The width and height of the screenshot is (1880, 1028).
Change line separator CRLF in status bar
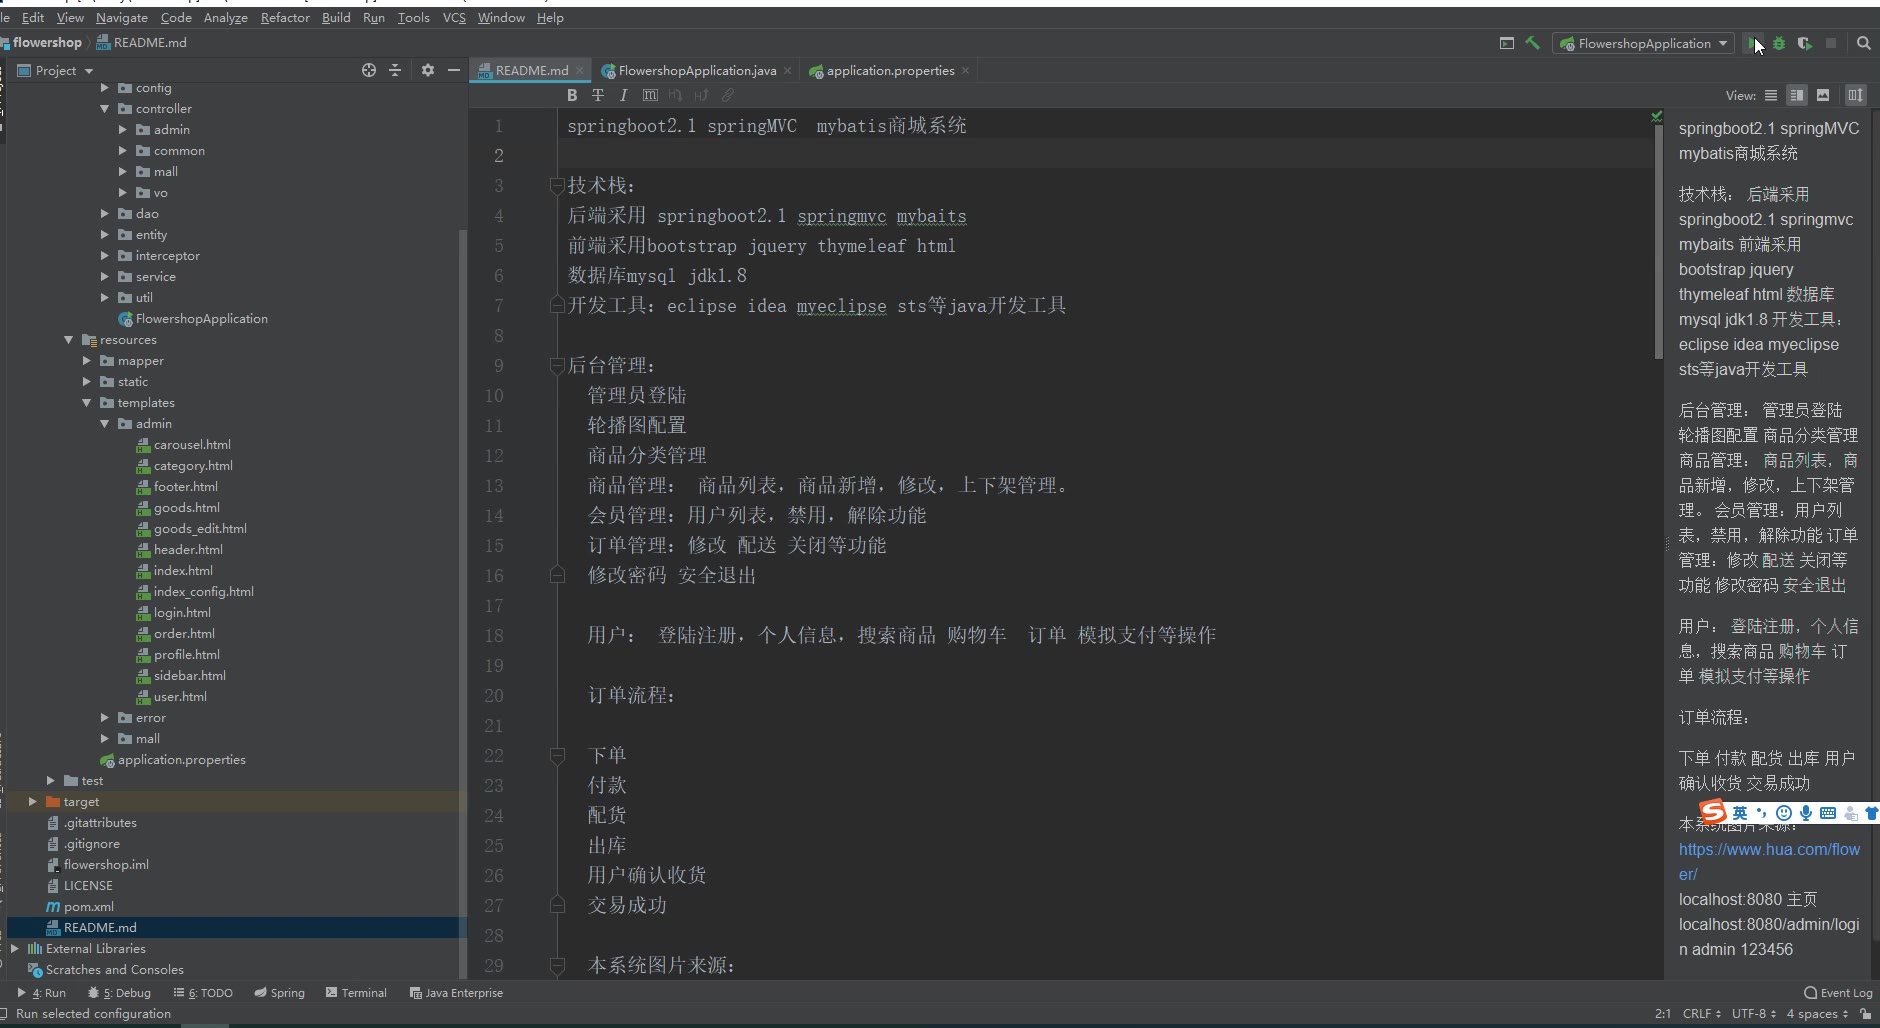click(1701, 1013)
